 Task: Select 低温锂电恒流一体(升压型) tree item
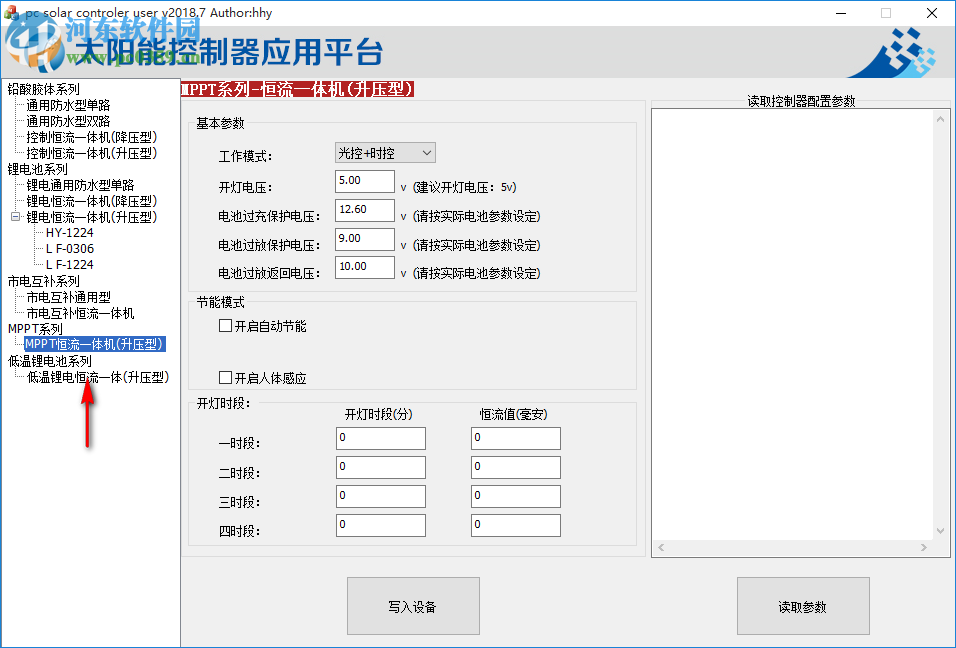98,377
